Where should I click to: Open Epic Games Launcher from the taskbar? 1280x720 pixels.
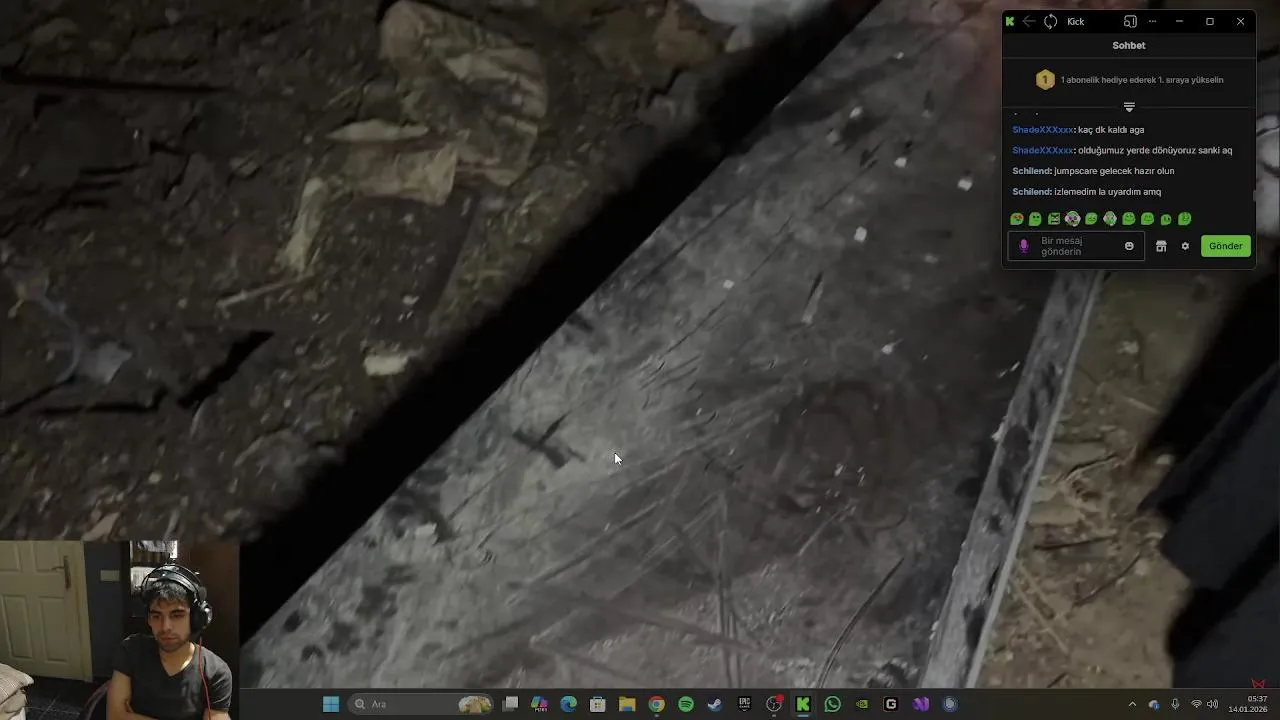[744, 704]
